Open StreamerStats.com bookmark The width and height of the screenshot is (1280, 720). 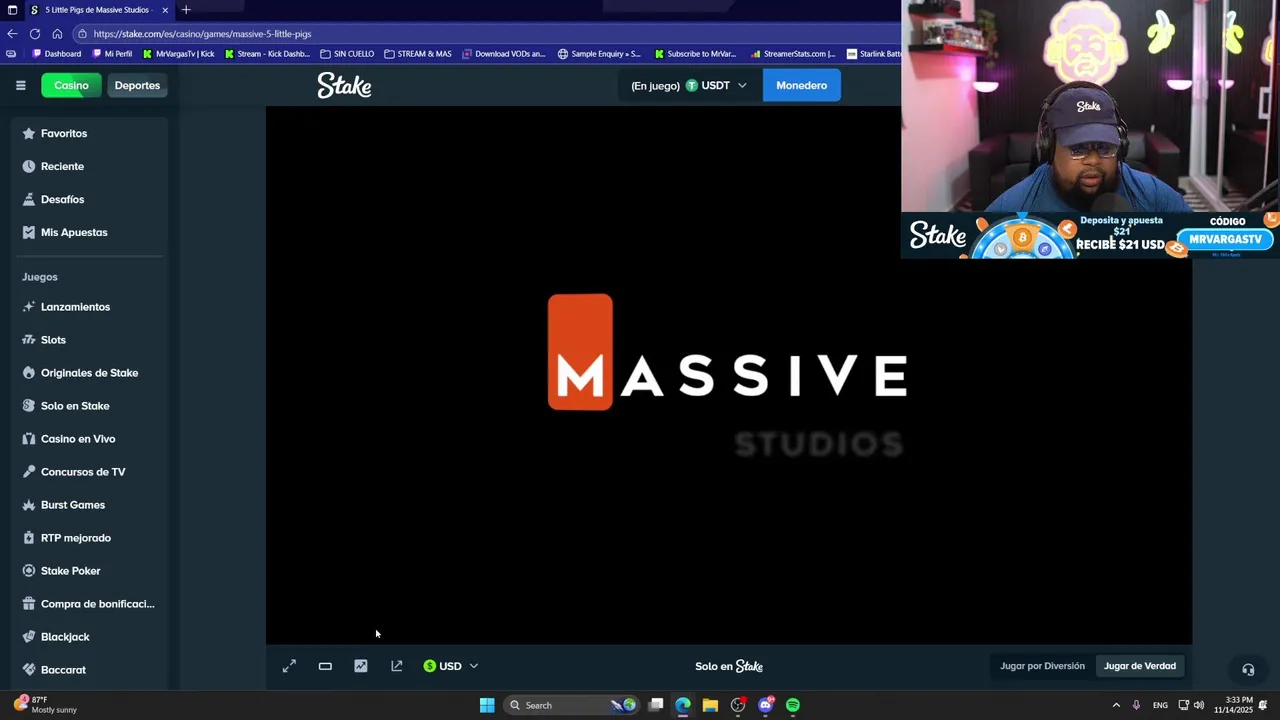[x=793, y=54]
